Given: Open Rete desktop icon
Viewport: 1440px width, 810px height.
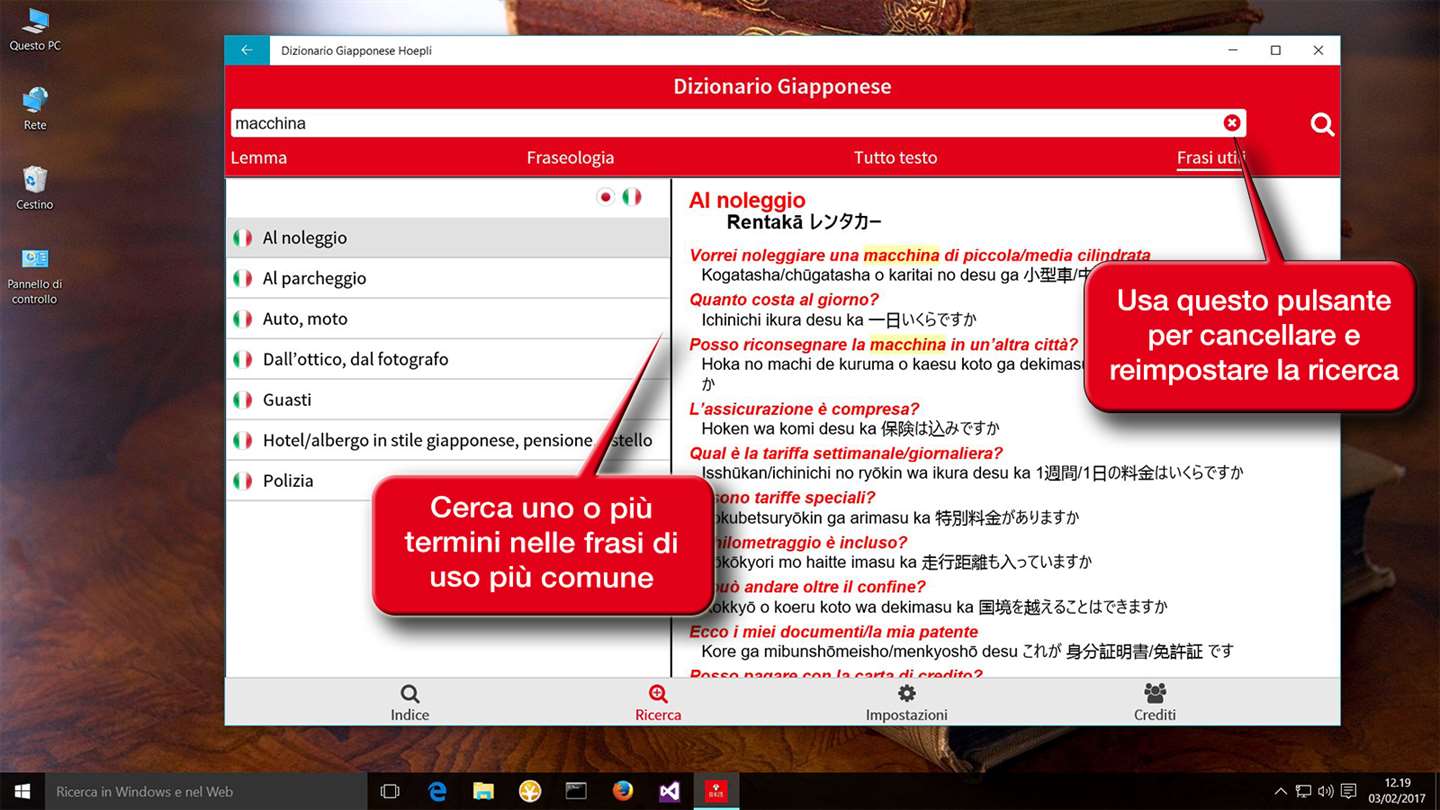Looking at the screenshot, I should click(x=35, y=109).
